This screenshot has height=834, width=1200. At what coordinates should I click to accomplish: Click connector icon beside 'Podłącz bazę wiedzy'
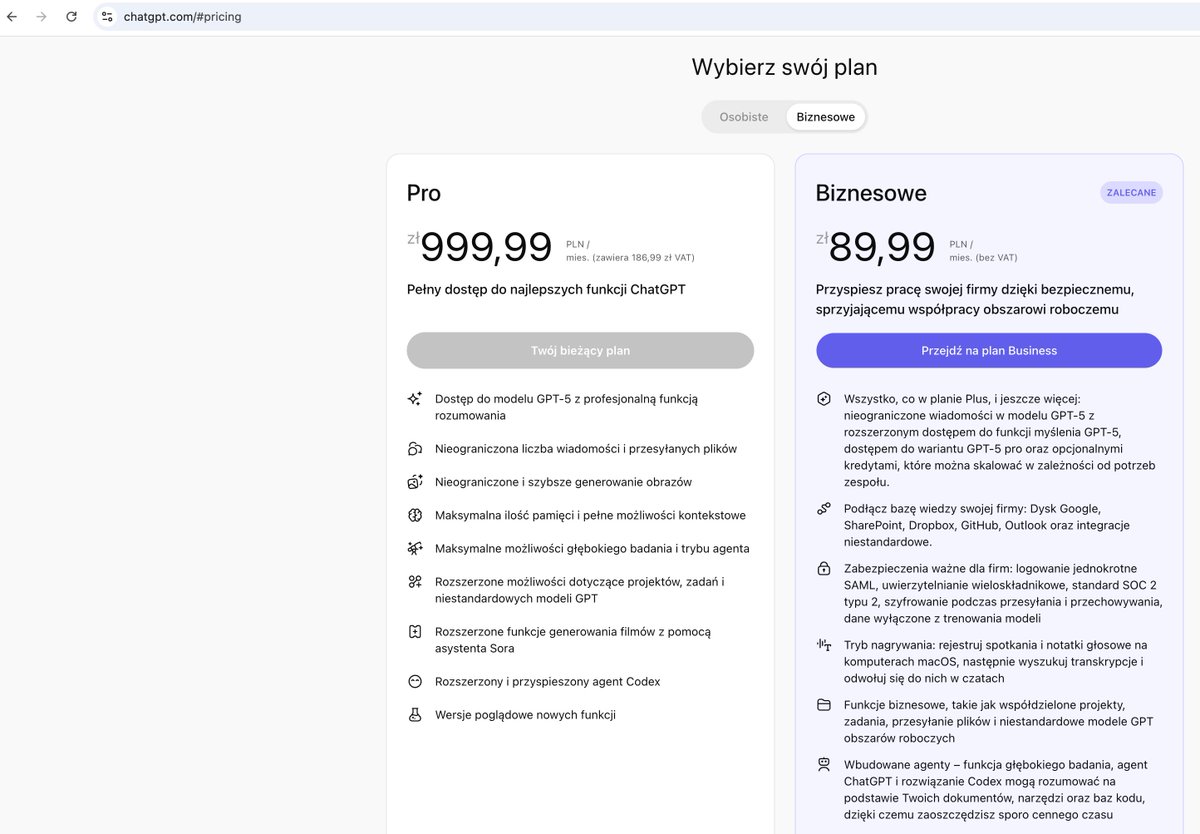[x=824, y=509]
